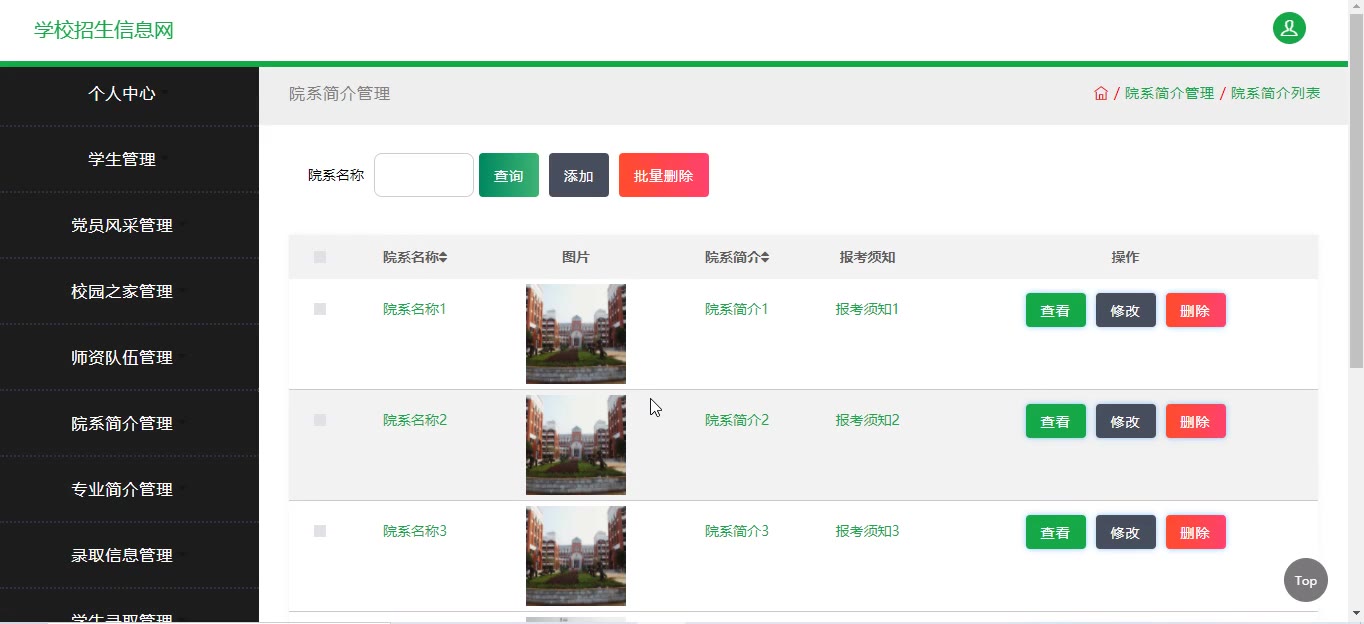This screenshot has width=1364, height=624.
Task: Edit 院系名称2 with 修改 button
Action: coord(1126,421)
